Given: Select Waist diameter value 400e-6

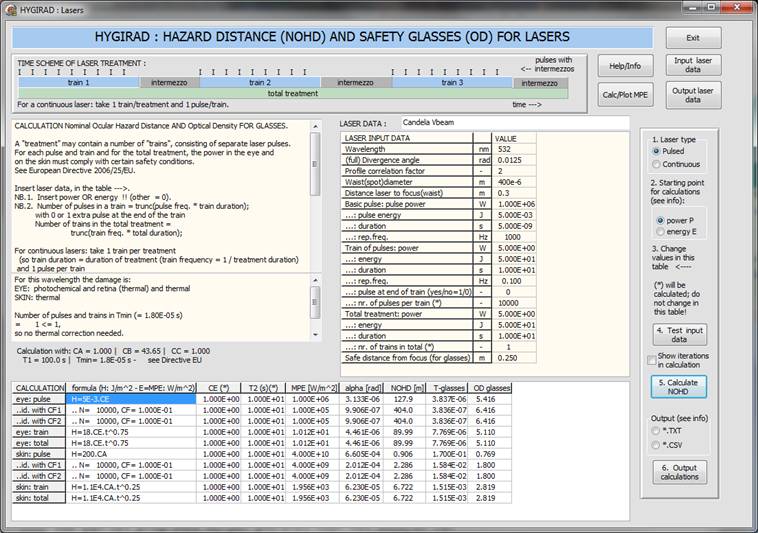Looking at the screenshot, I should click(x=514, y=182).
